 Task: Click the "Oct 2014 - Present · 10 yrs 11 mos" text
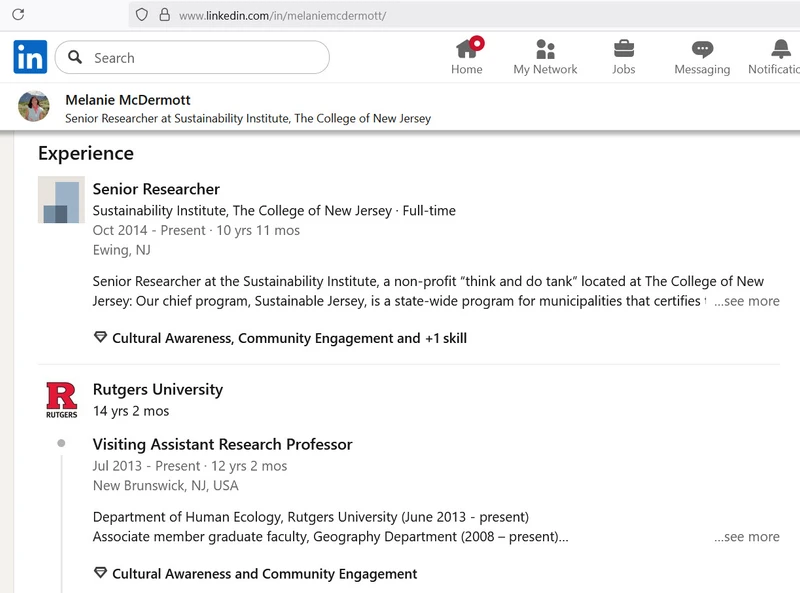point(196,231)
